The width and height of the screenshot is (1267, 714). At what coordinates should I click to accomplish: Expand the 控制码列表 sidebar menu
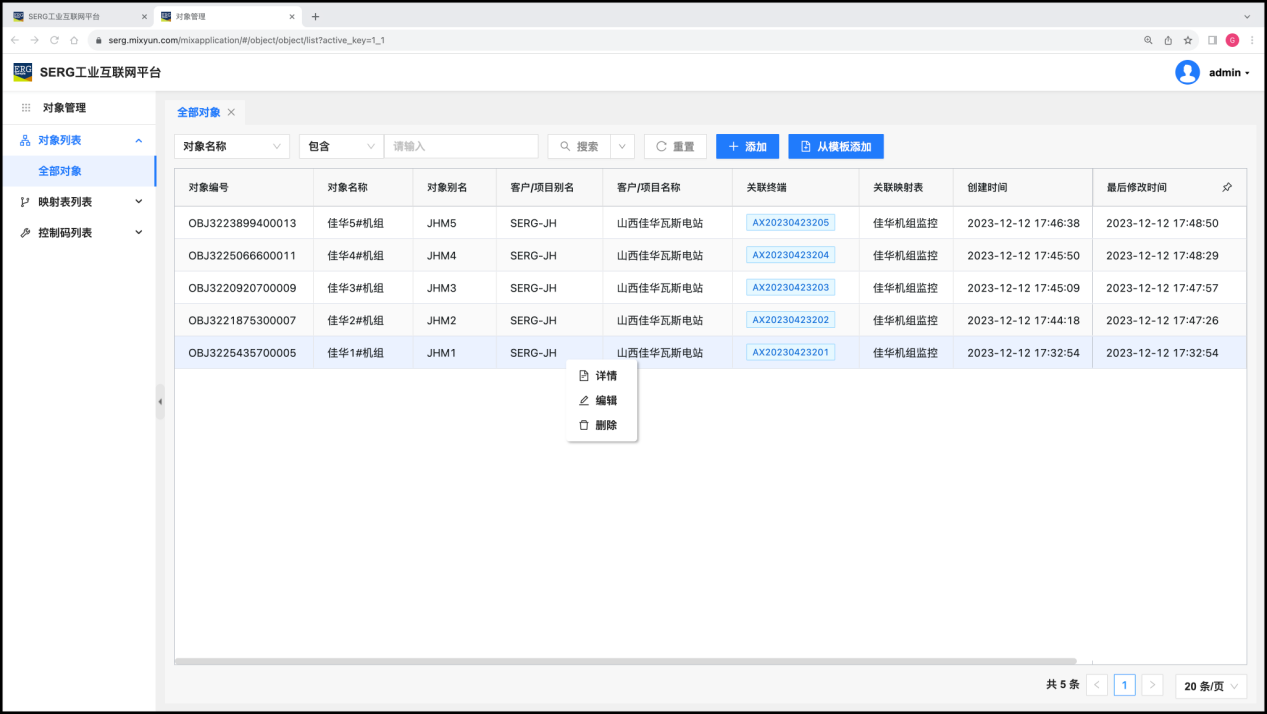(x=78, y=233)
